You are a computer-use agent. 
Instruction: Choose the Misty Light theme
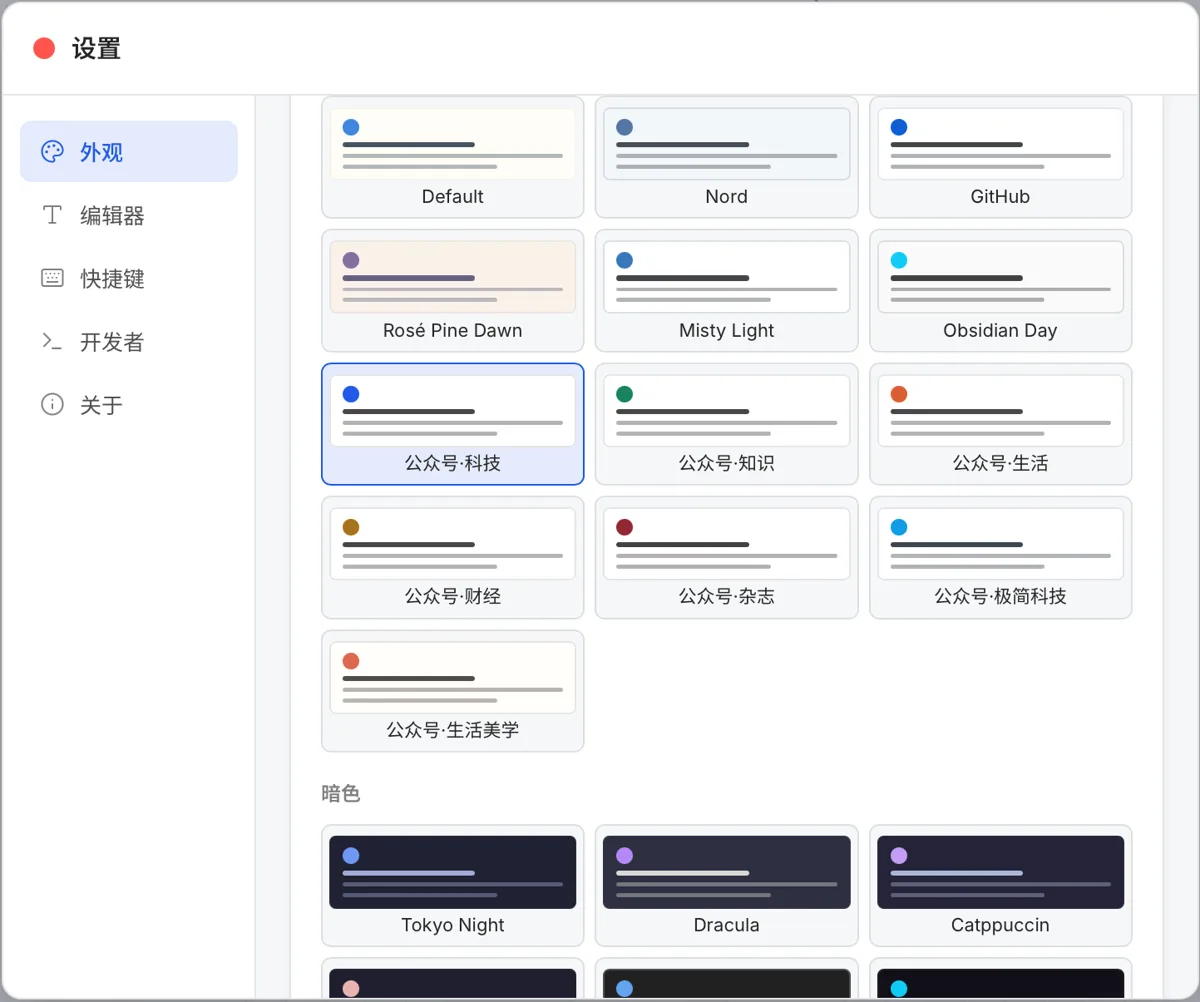point(727,290)
